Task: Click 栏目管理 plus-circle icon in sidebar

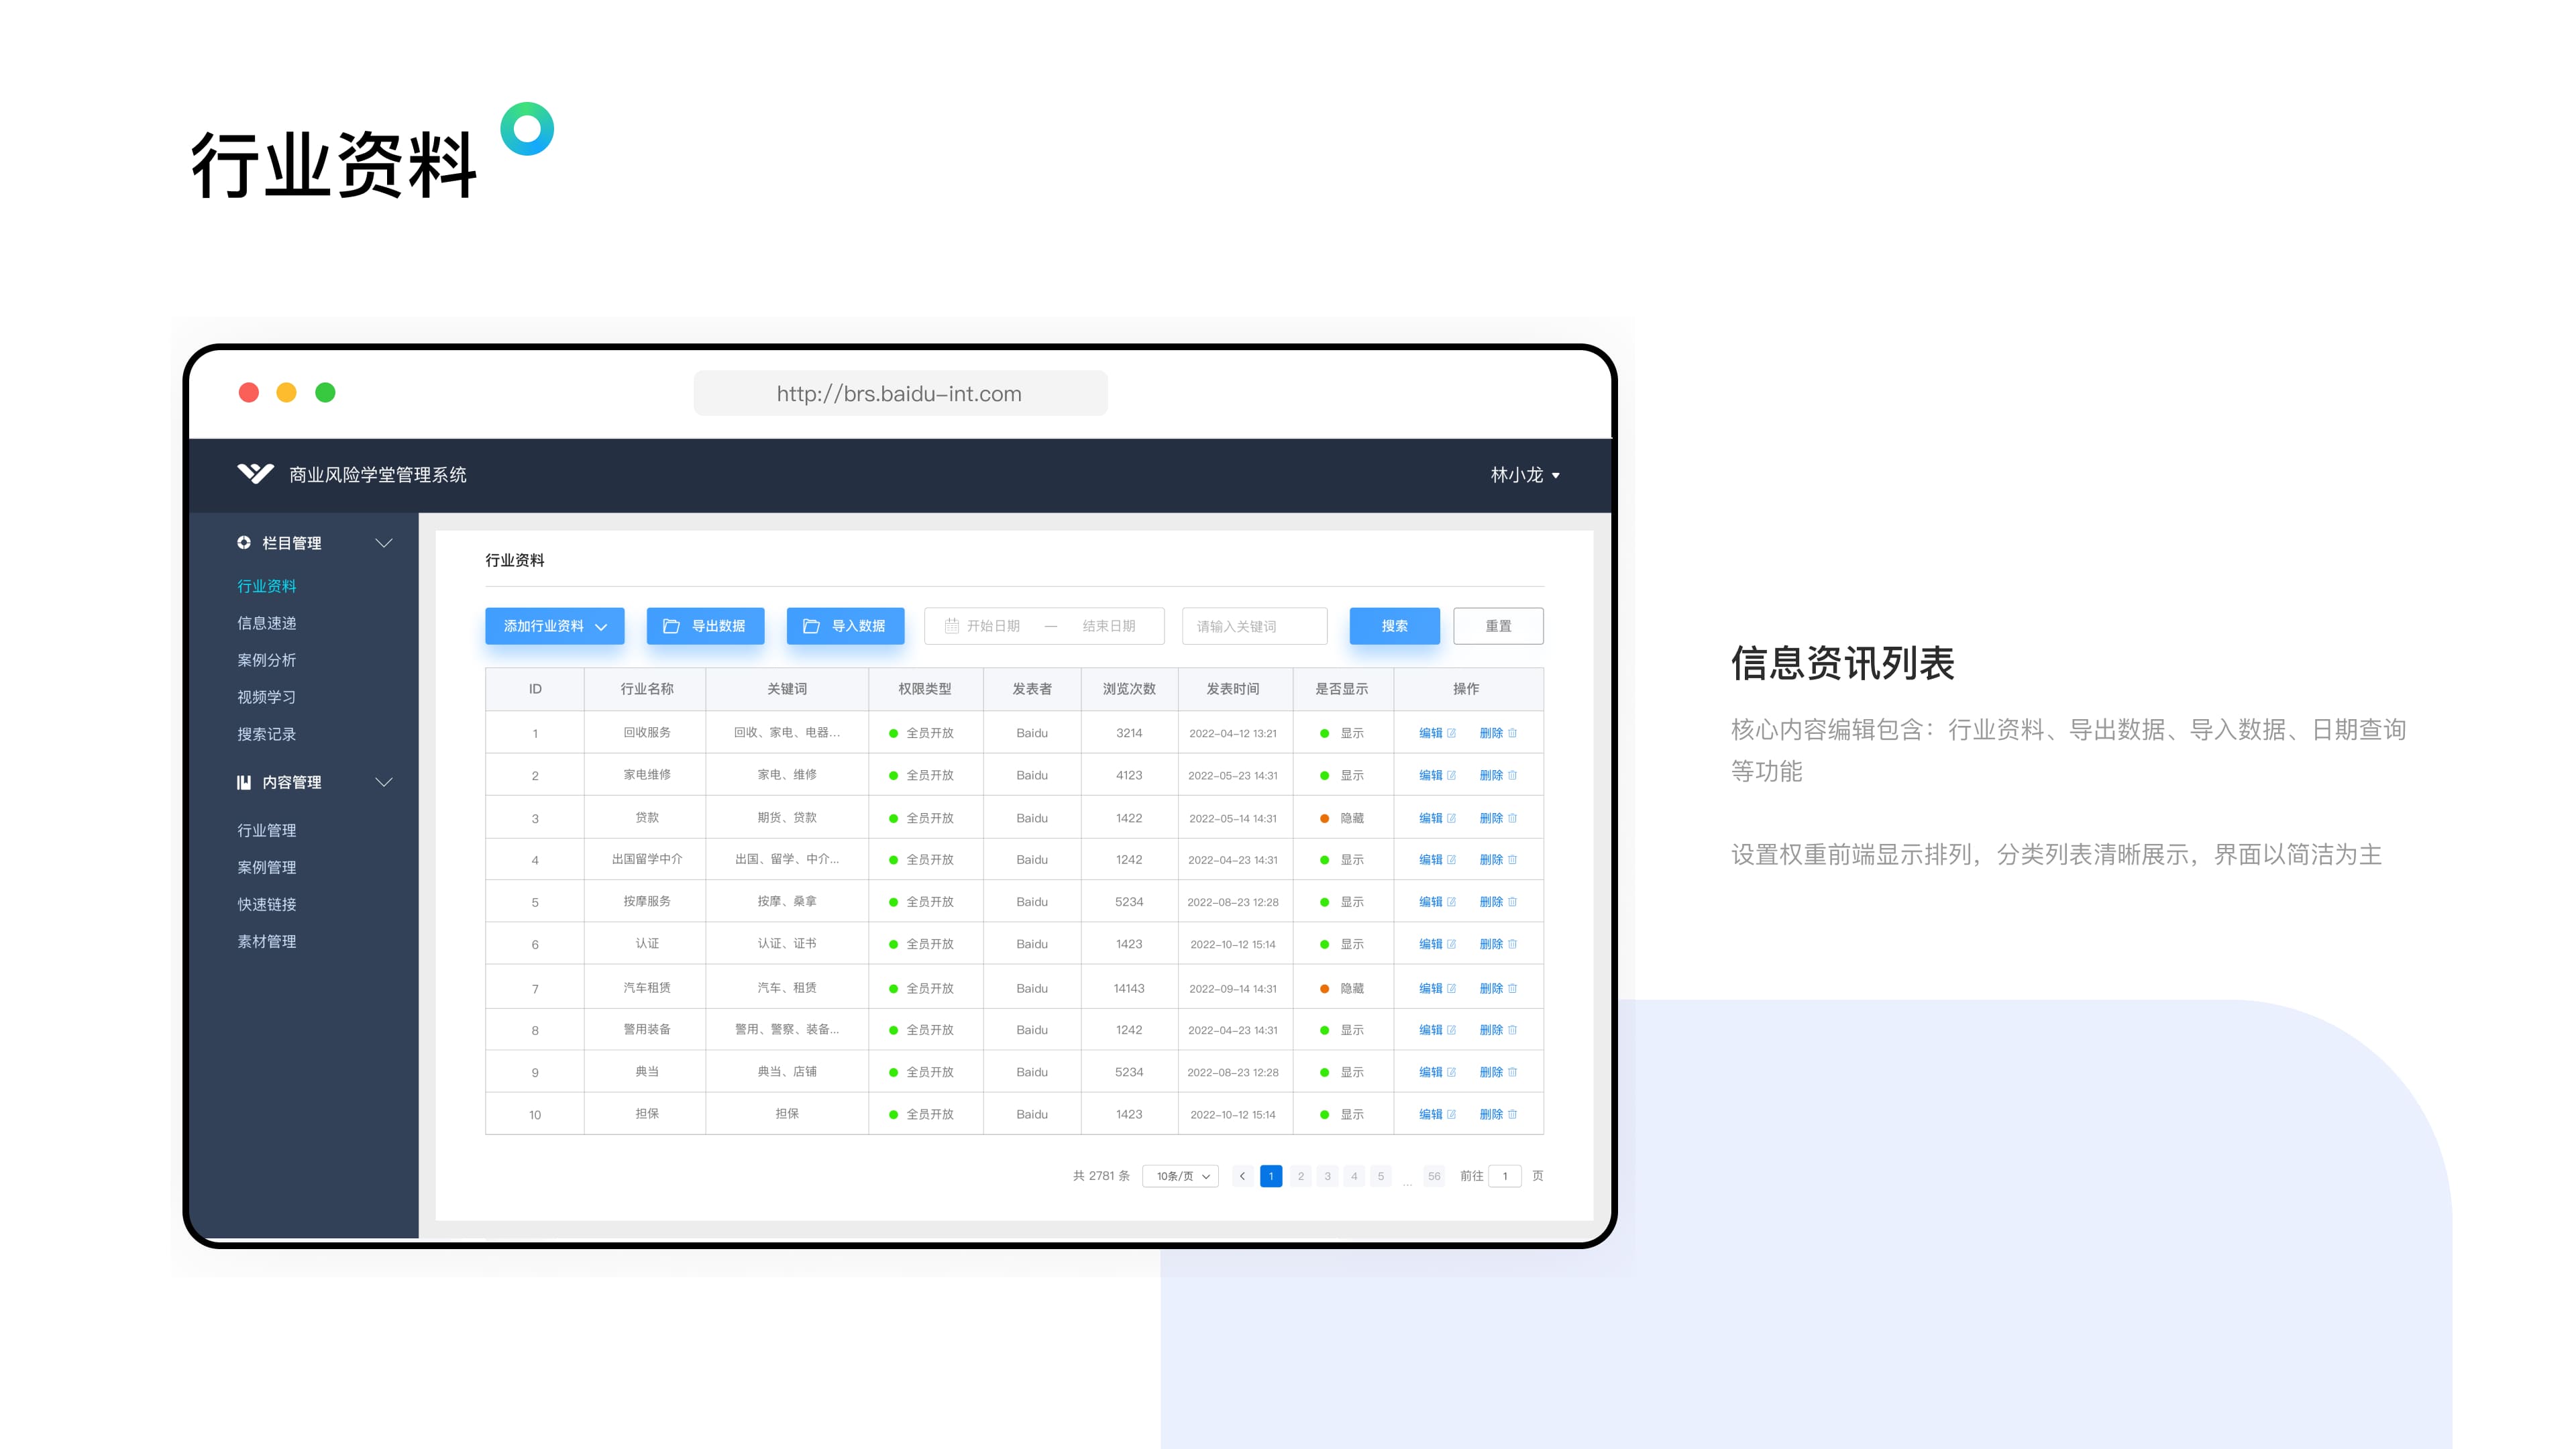Action: [243, 543]
